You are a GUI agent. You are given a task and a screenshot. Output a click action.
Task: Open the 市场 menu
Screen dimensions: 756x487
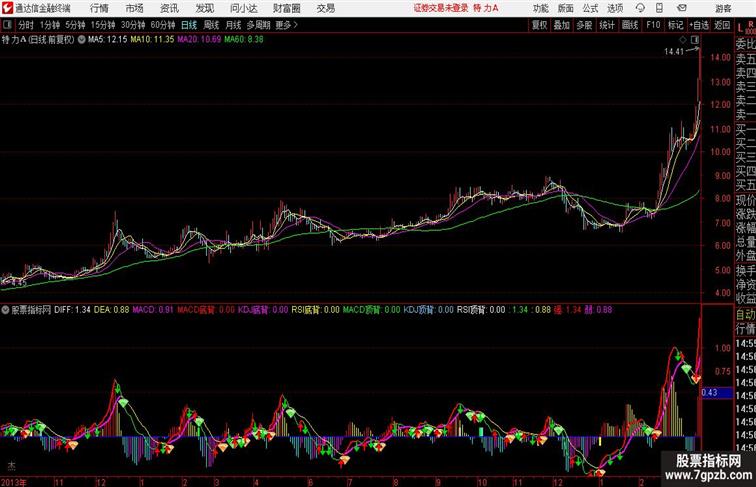pyautogui.click(x=135, y=8)
